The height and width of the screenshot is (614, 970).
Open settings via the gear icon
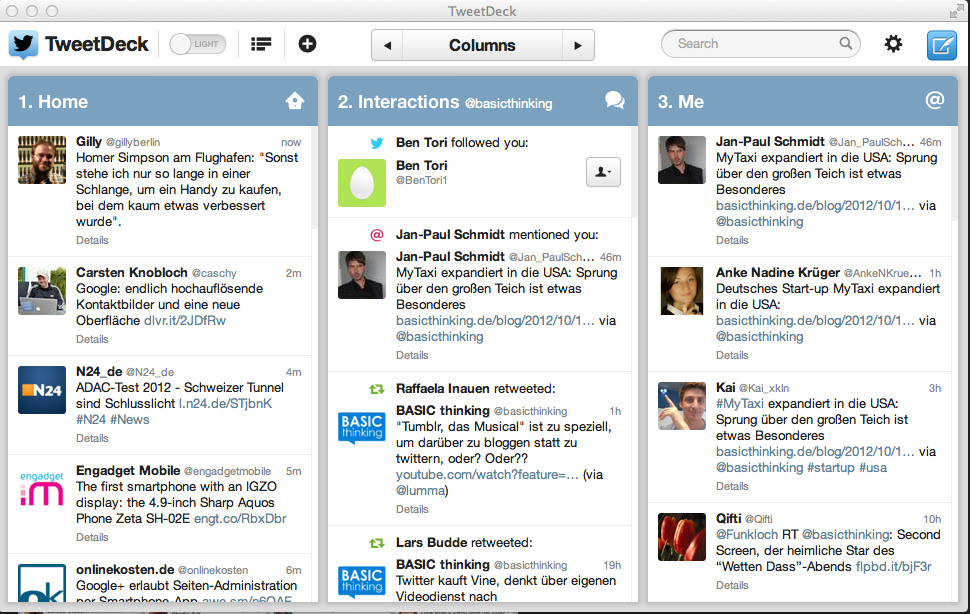[893, 44]
